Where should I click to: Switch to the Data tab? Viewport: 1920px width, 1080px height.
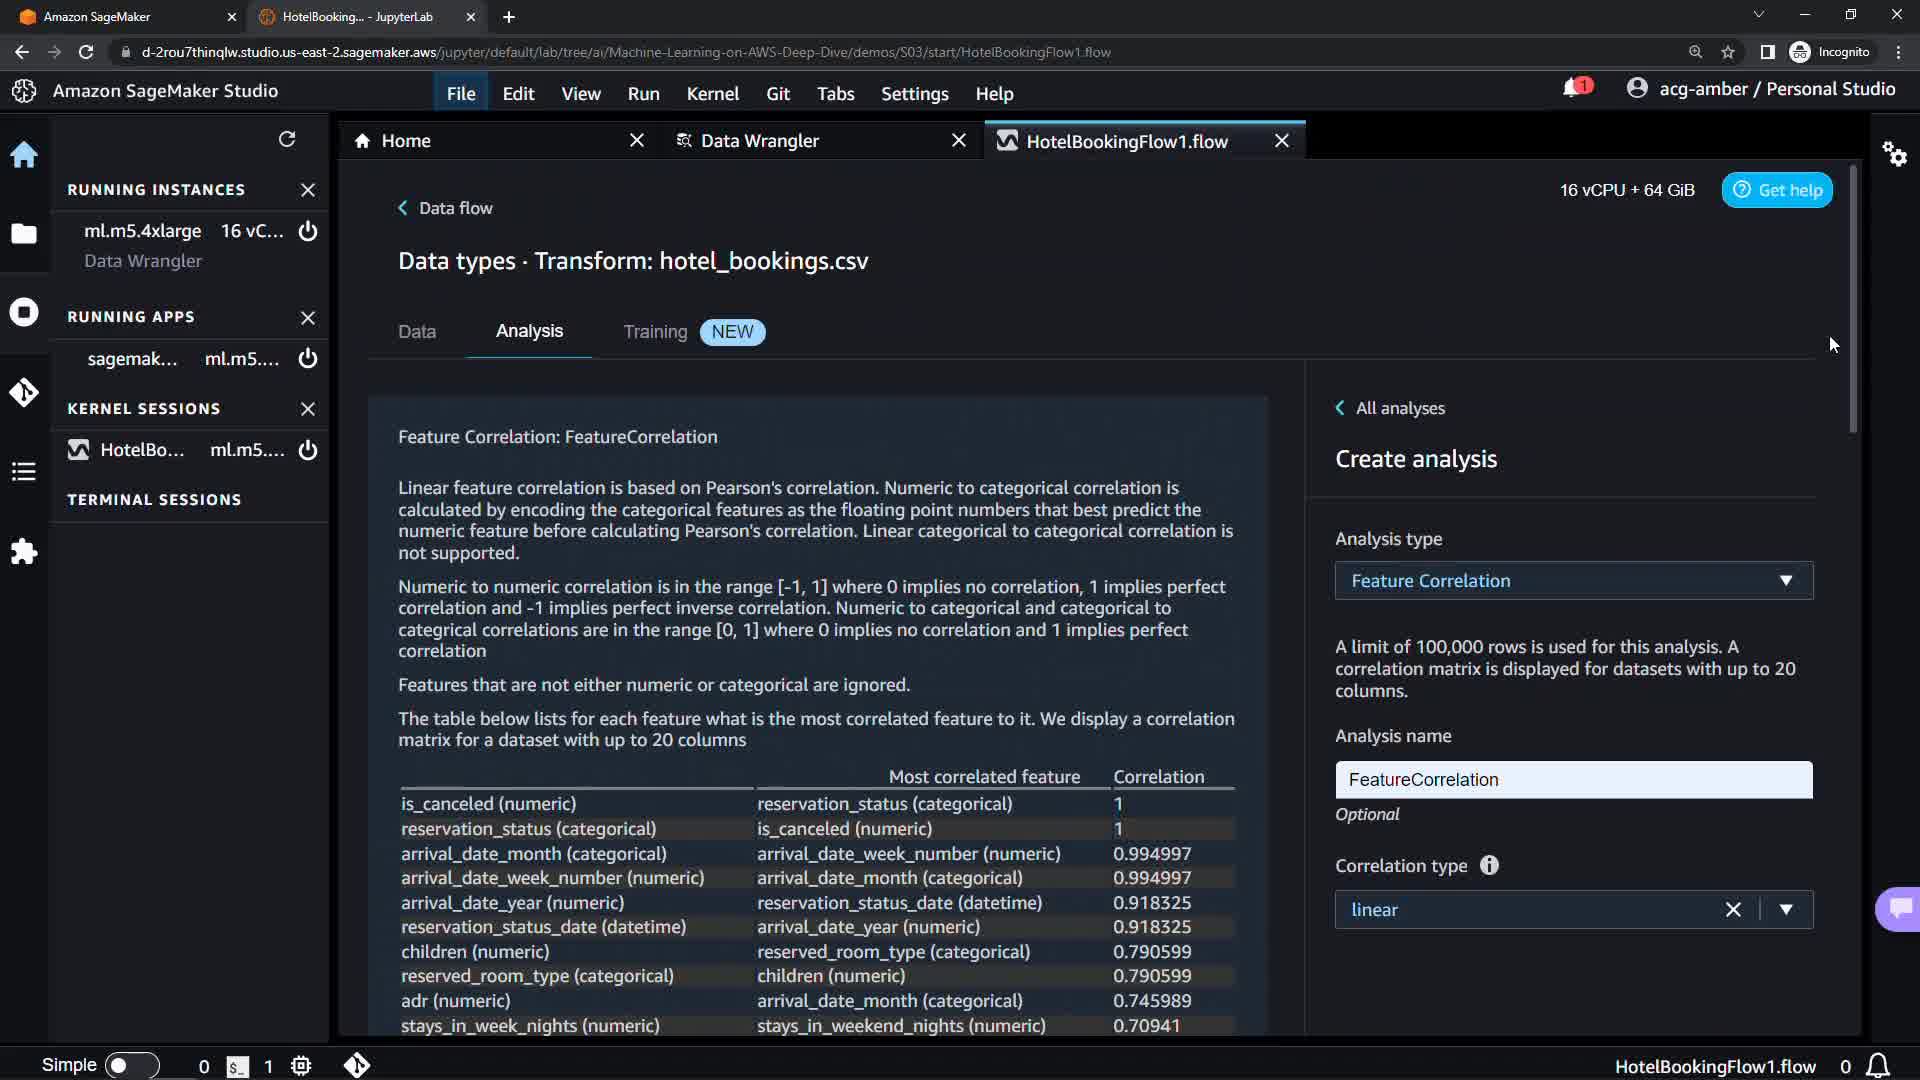417,332
